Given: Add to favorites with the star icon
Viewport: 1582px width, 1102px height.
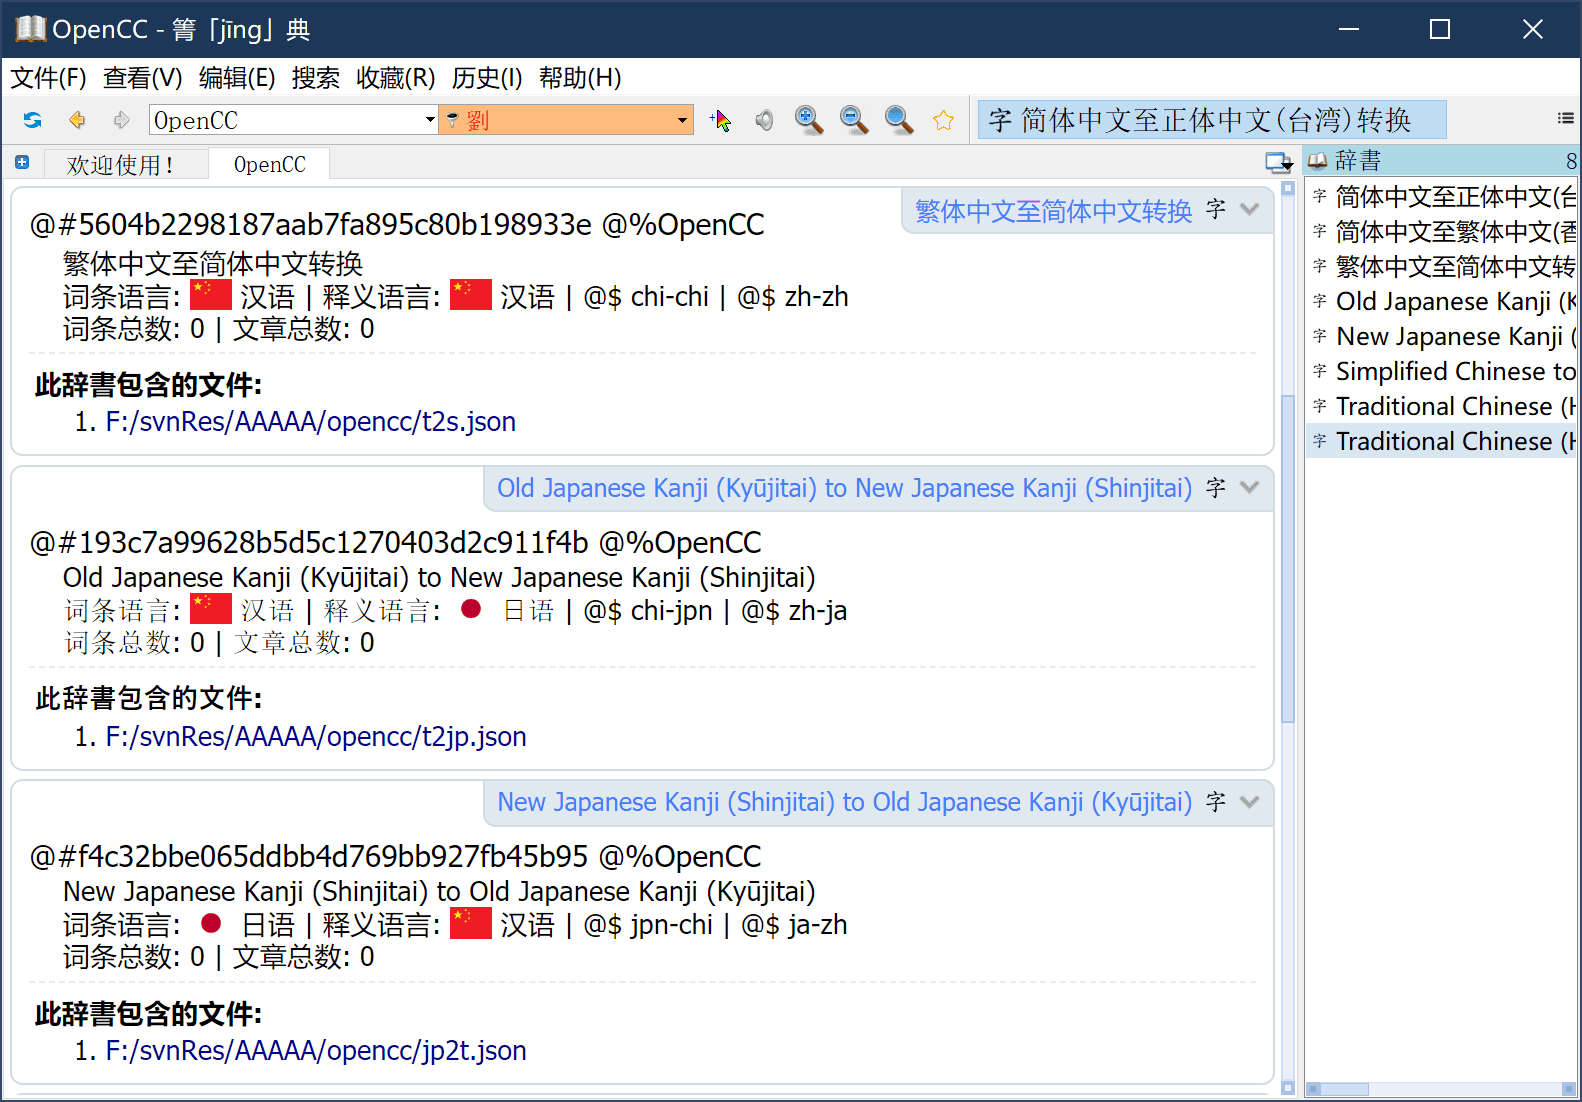Looking at the screenshot, I should click(x=943, y=120).
